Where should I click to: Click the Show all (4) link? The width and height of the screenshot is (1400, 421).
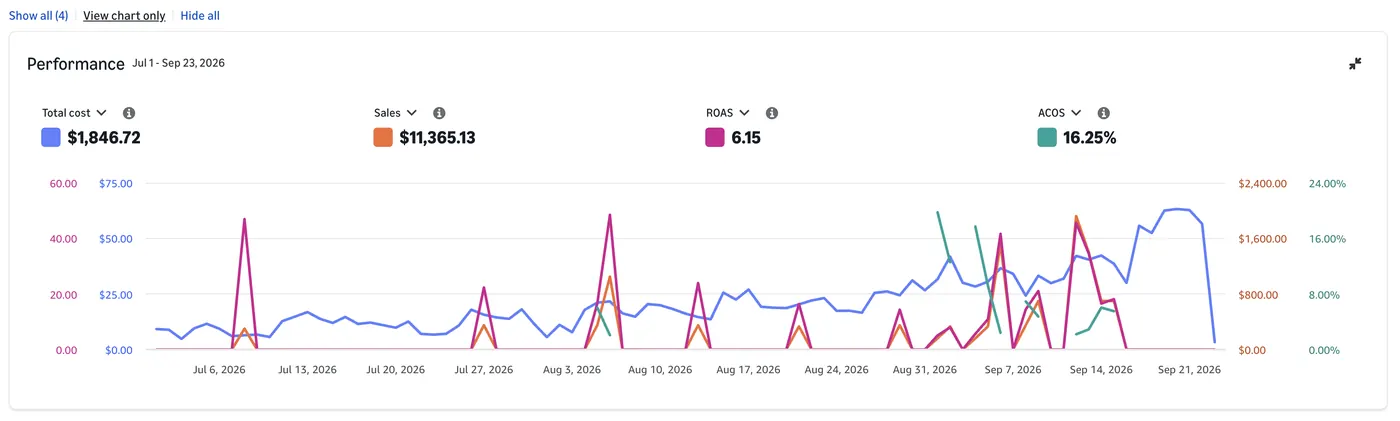tap(39, 16)
